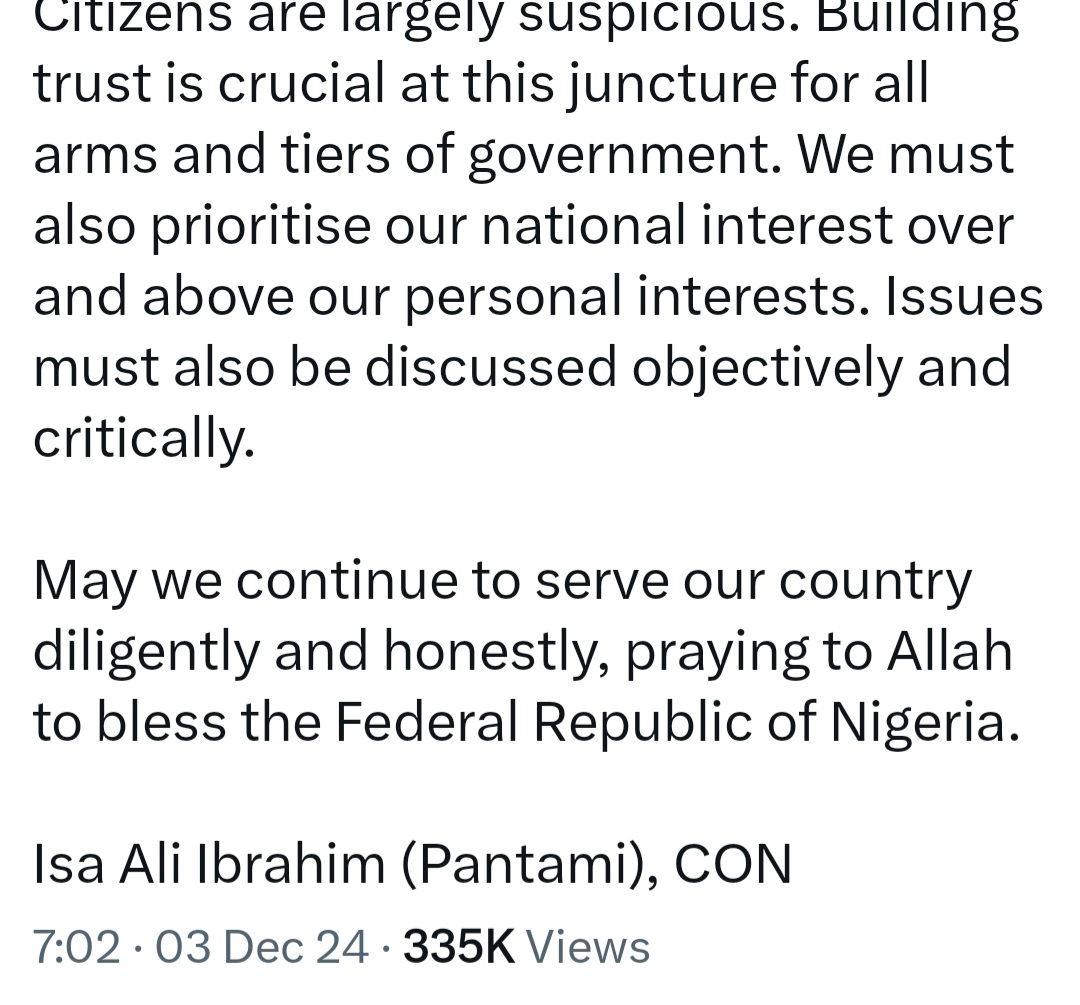Click 'diligently and honestly' text
The image size is (1080, 1005).
tap(321, 652)
